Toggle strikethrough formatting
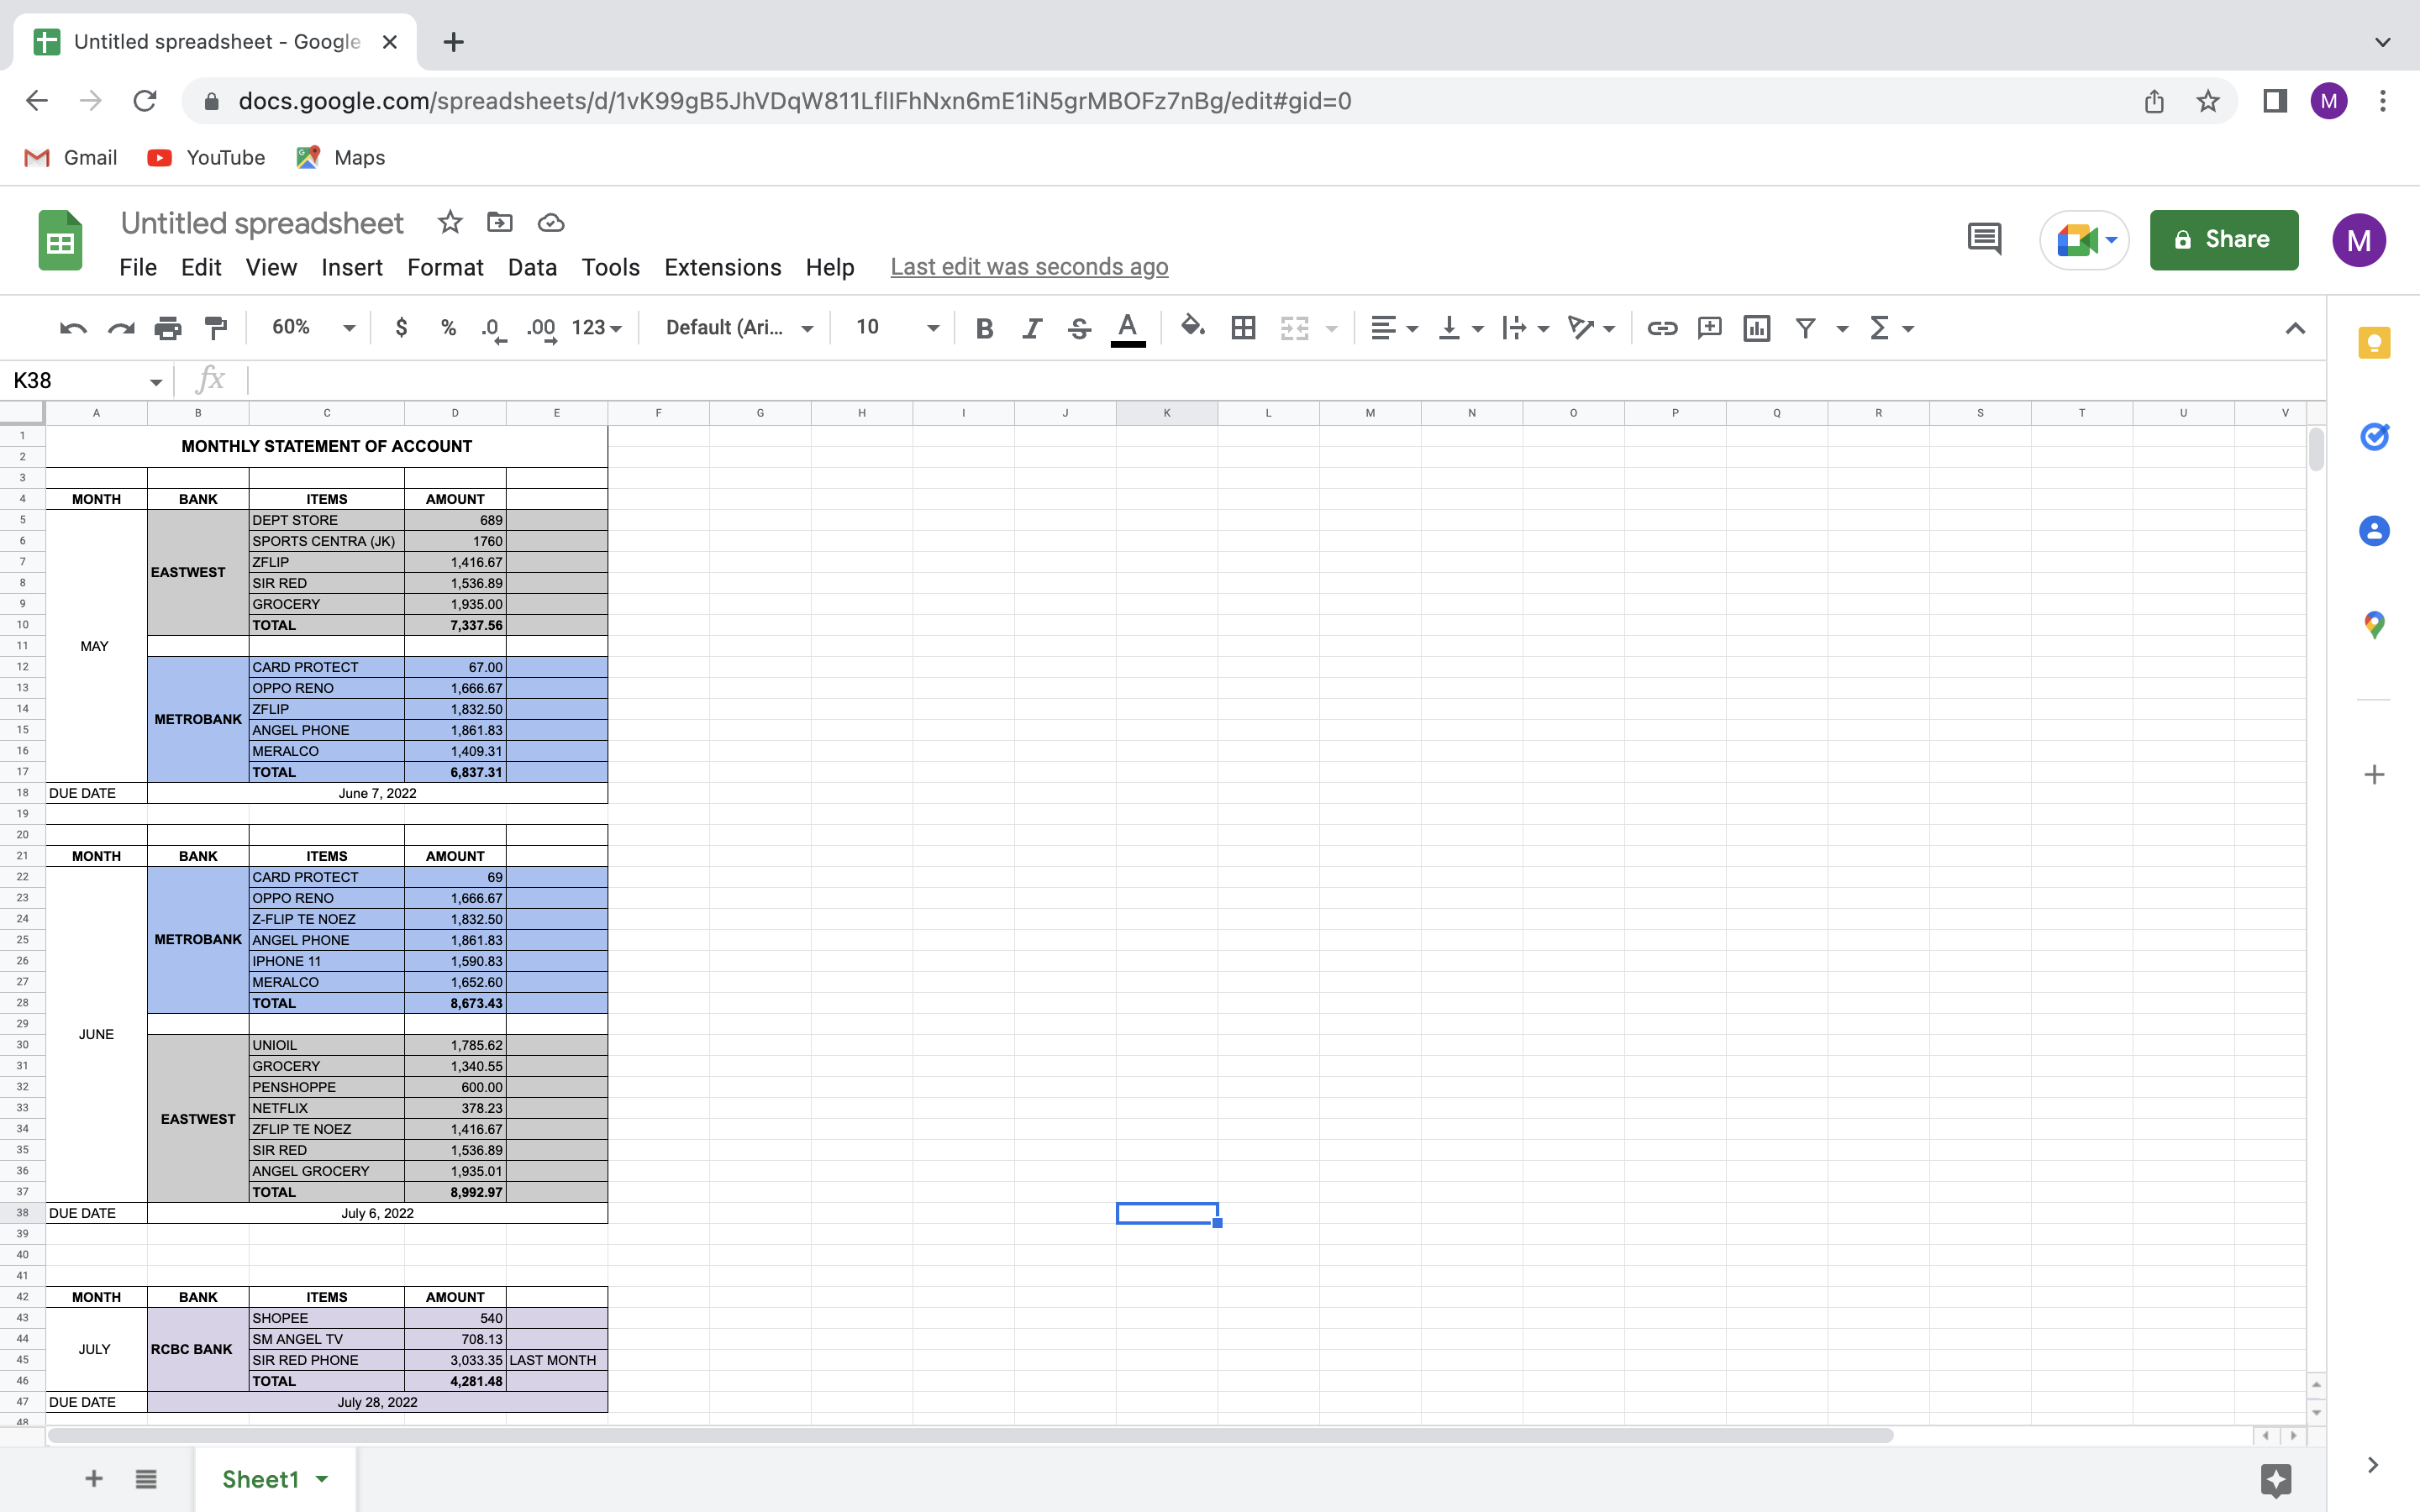This screenshot has width=2420, height=1512. (1079, 328)
